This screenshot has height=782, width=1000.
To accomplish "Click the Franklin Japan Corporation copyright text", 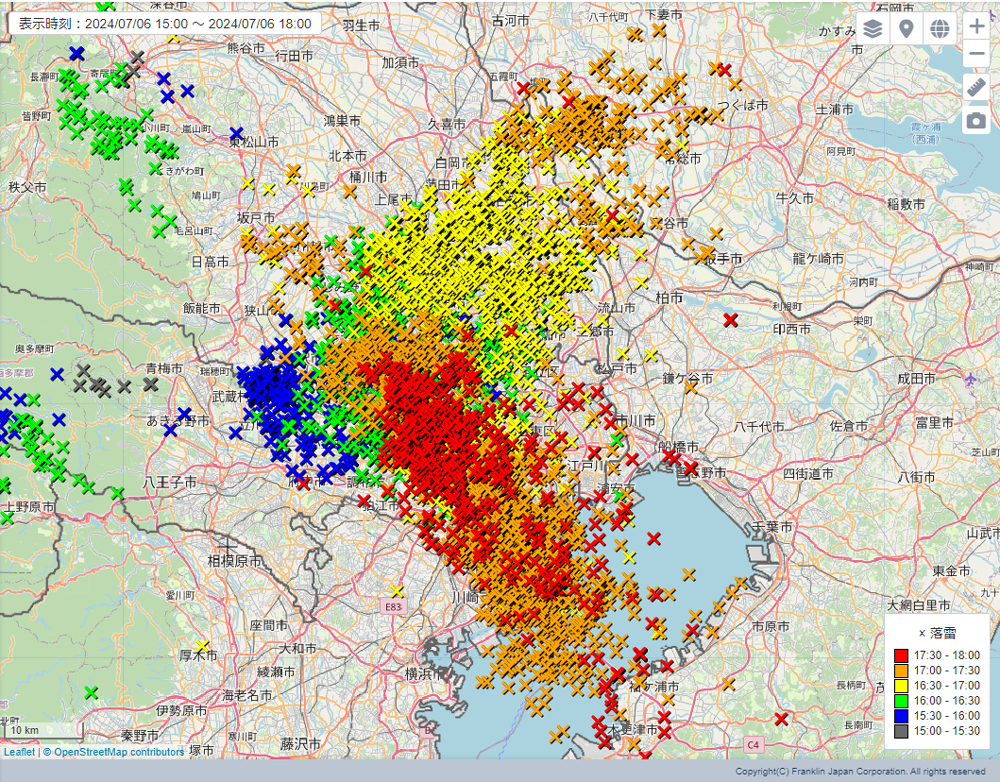I will point(860,772).
